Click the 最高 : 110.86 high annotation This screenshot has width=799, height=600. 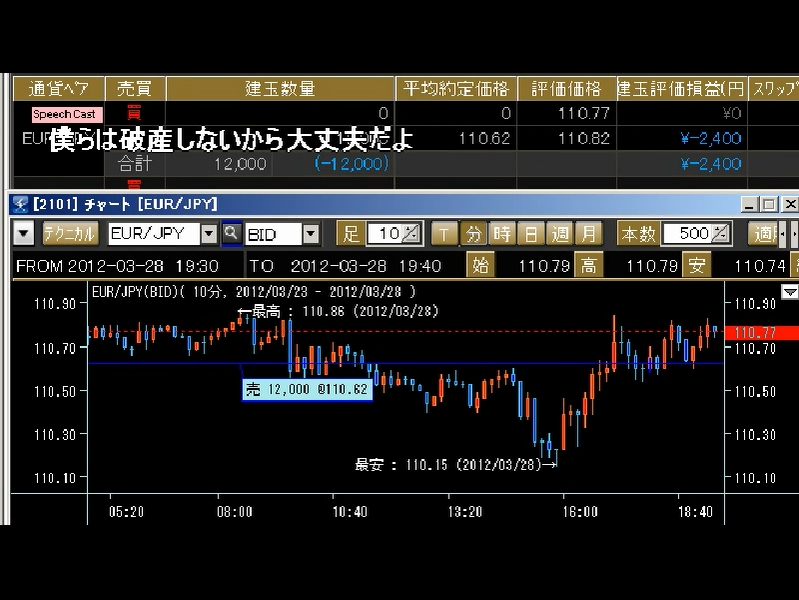tap(338, 311)
